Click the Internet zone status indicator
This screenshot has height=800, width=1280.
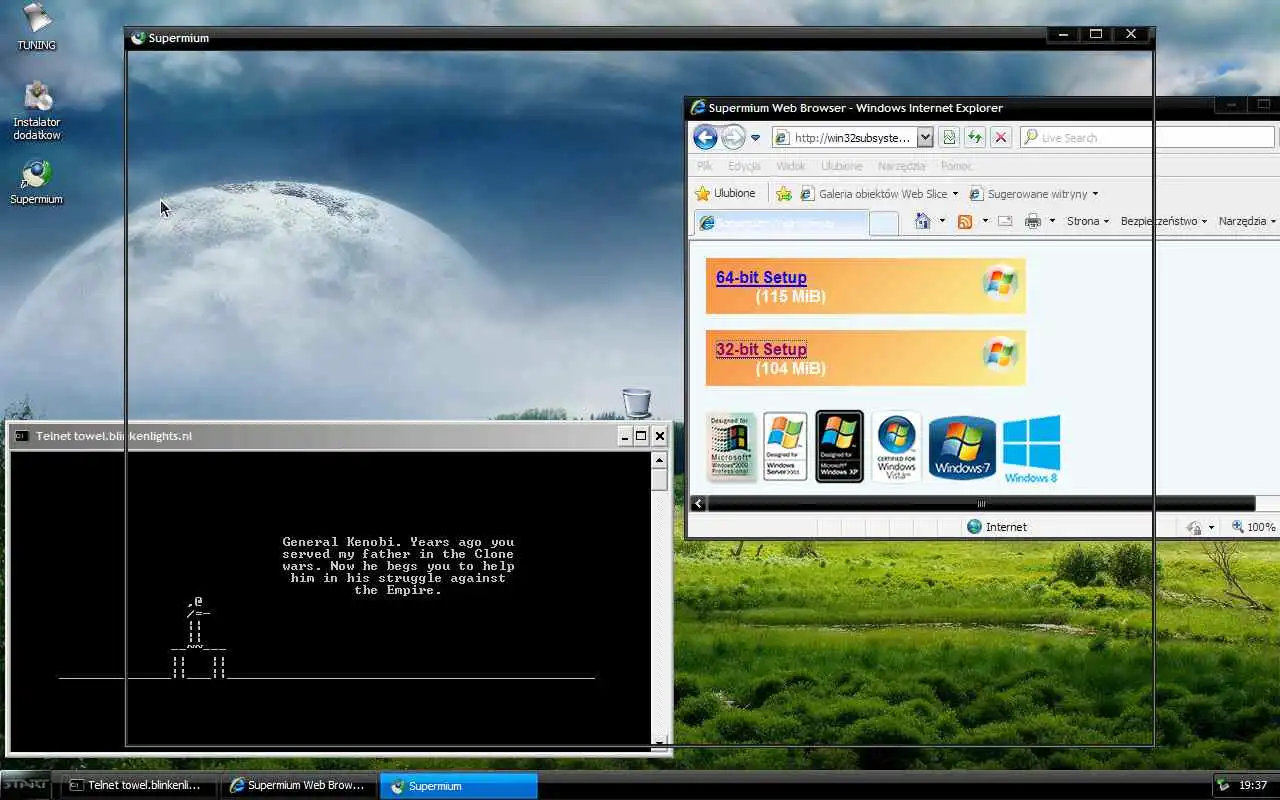[x=997, y=527]
